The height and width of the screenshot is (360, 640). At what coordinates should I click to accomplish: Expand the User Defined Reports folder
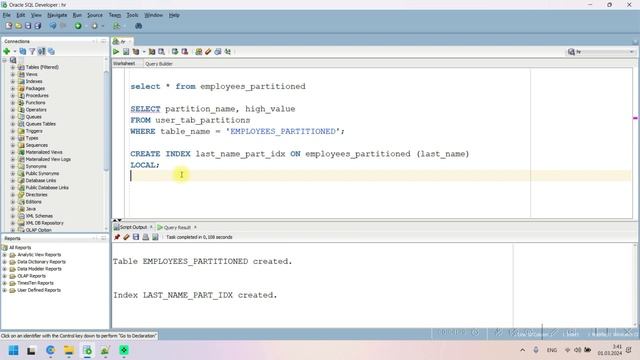point(4,290)
